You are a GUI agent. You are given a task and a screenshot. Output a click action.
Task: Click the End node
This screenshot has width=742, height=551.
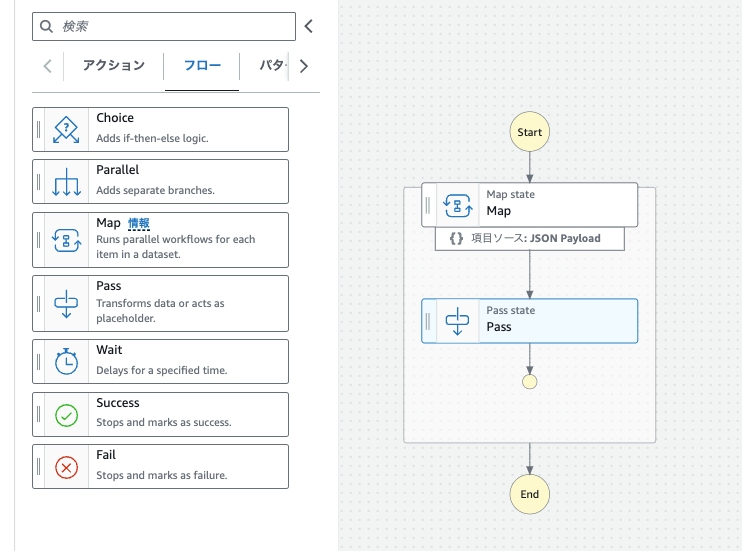click(x=530, y=494)
